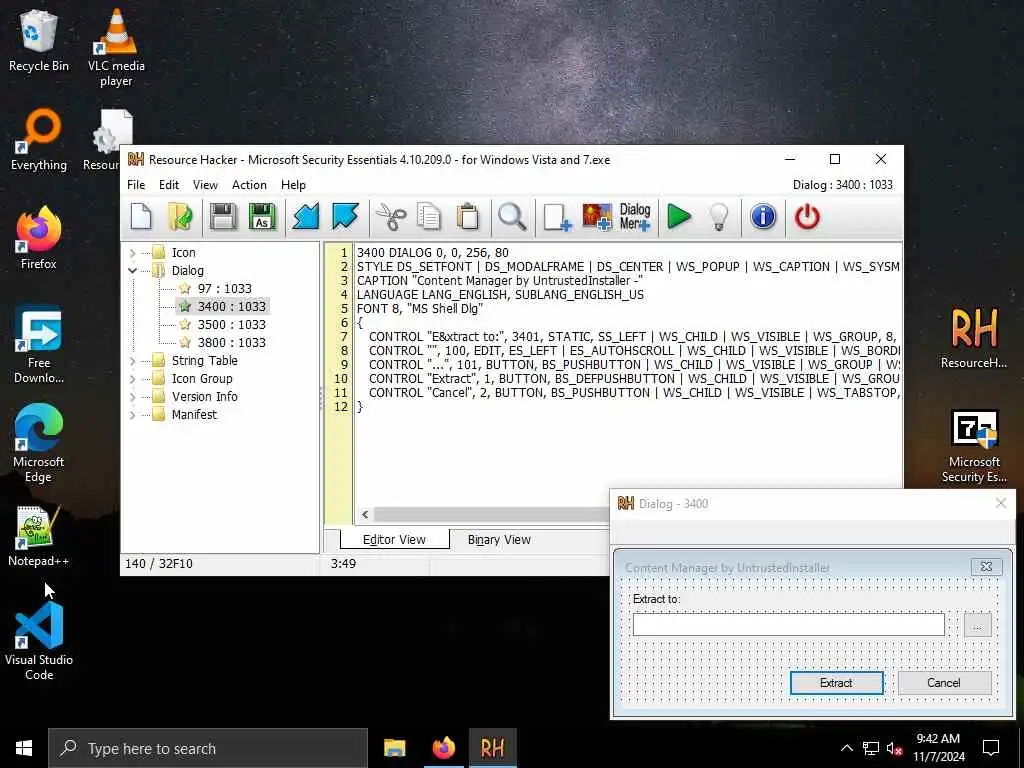Click the green Save As floppy icon
This screenshot has height=768, width=1024.
click(x=262, y=217)
